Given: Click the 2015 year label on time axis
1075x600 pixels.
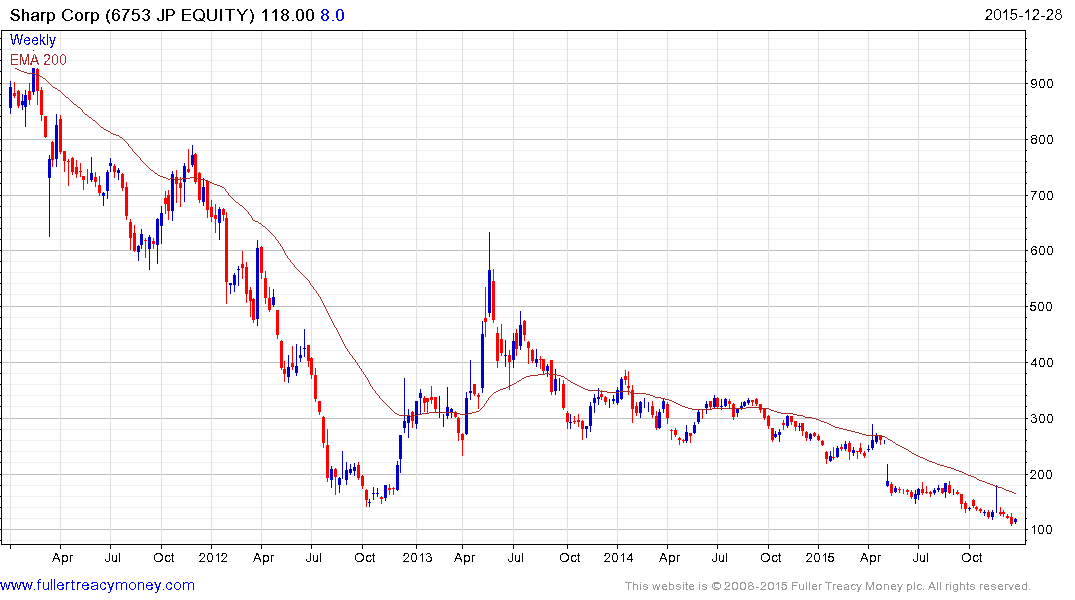Looking at the screenshot, I should (x=820, y=557).
